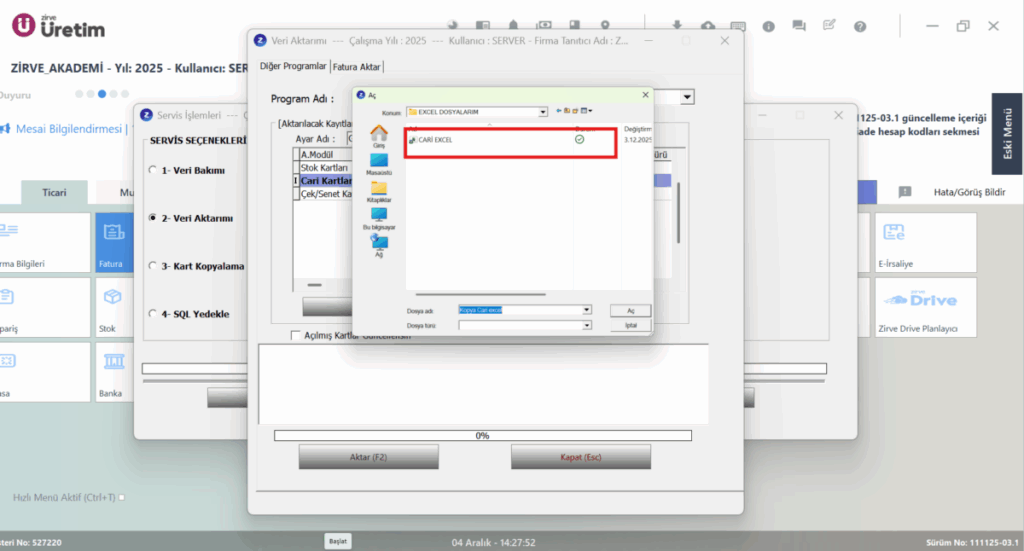The width and height of the screenshot is (1024, 551).
Task: Open Kitaplıklar folder shortcut
Action: click(x=379, y=191)
